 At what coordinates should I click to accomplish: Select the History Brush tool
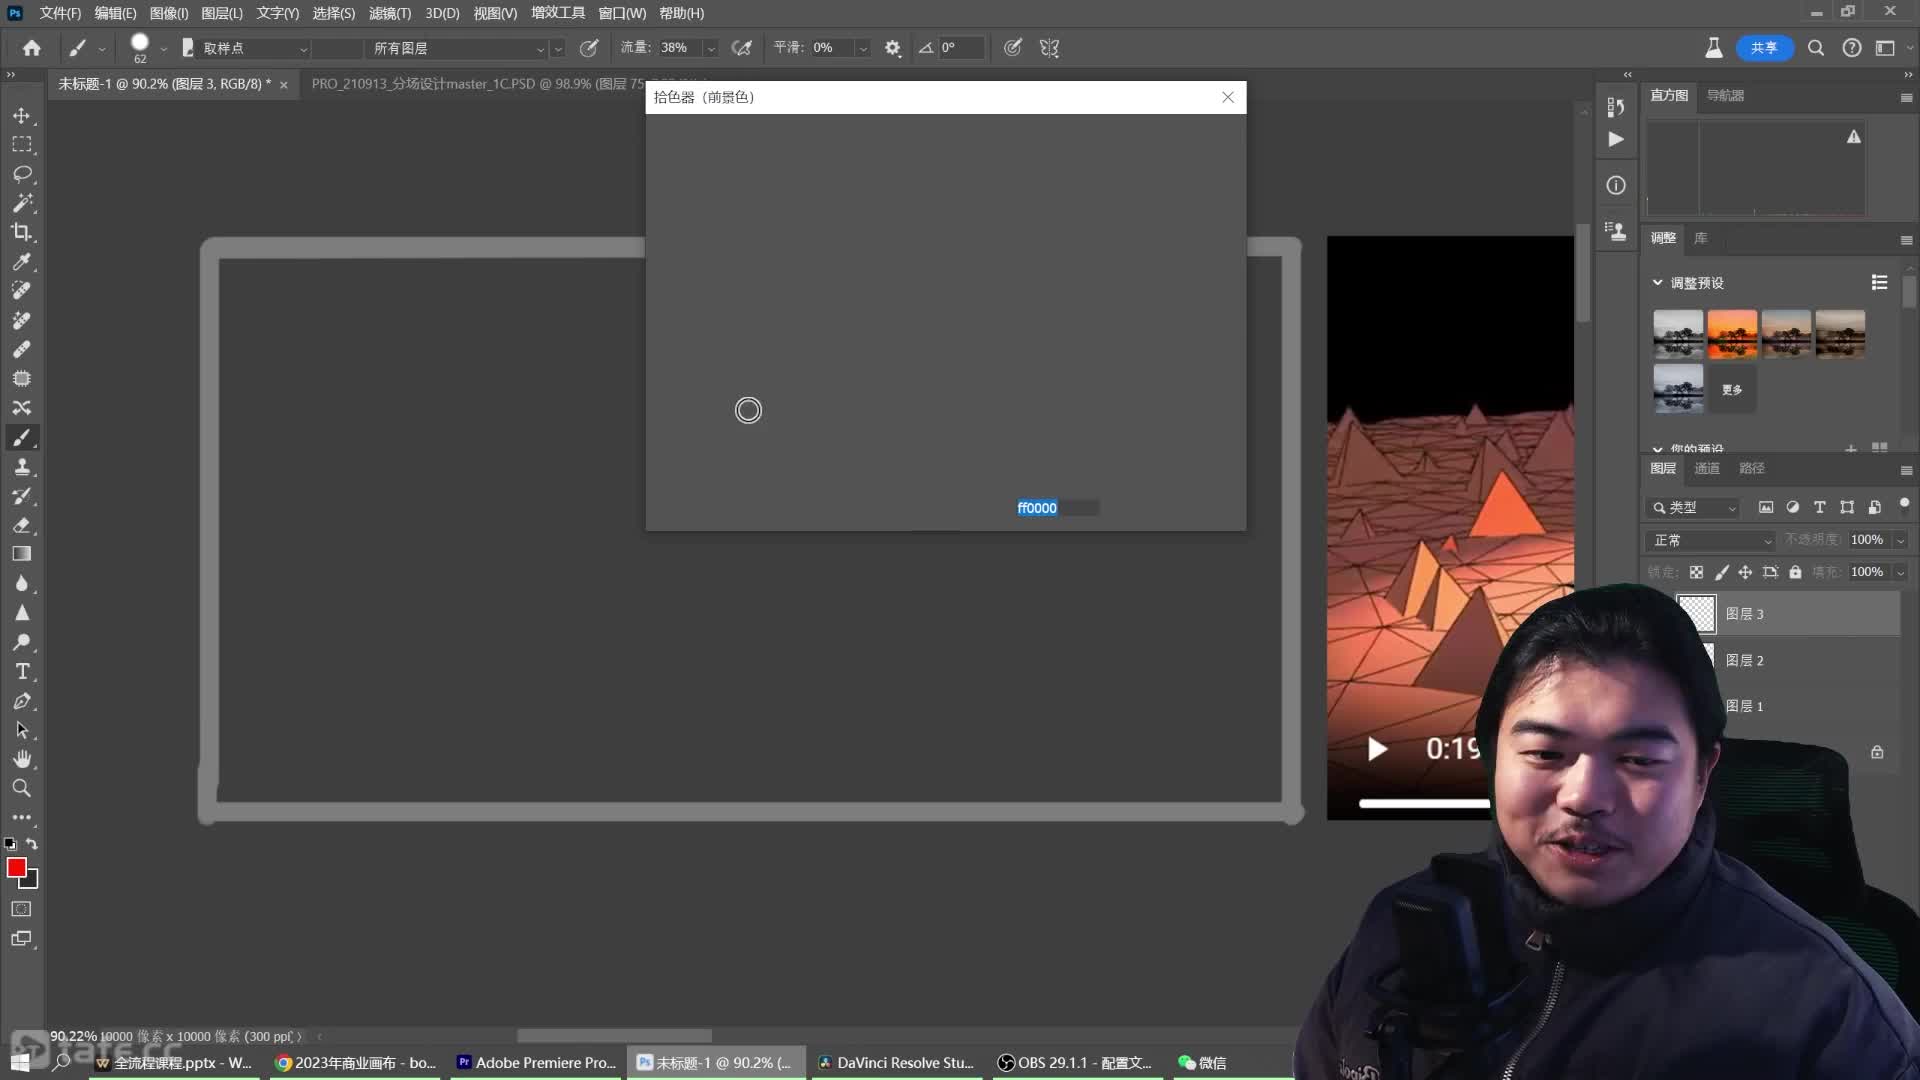pos(22,496)
